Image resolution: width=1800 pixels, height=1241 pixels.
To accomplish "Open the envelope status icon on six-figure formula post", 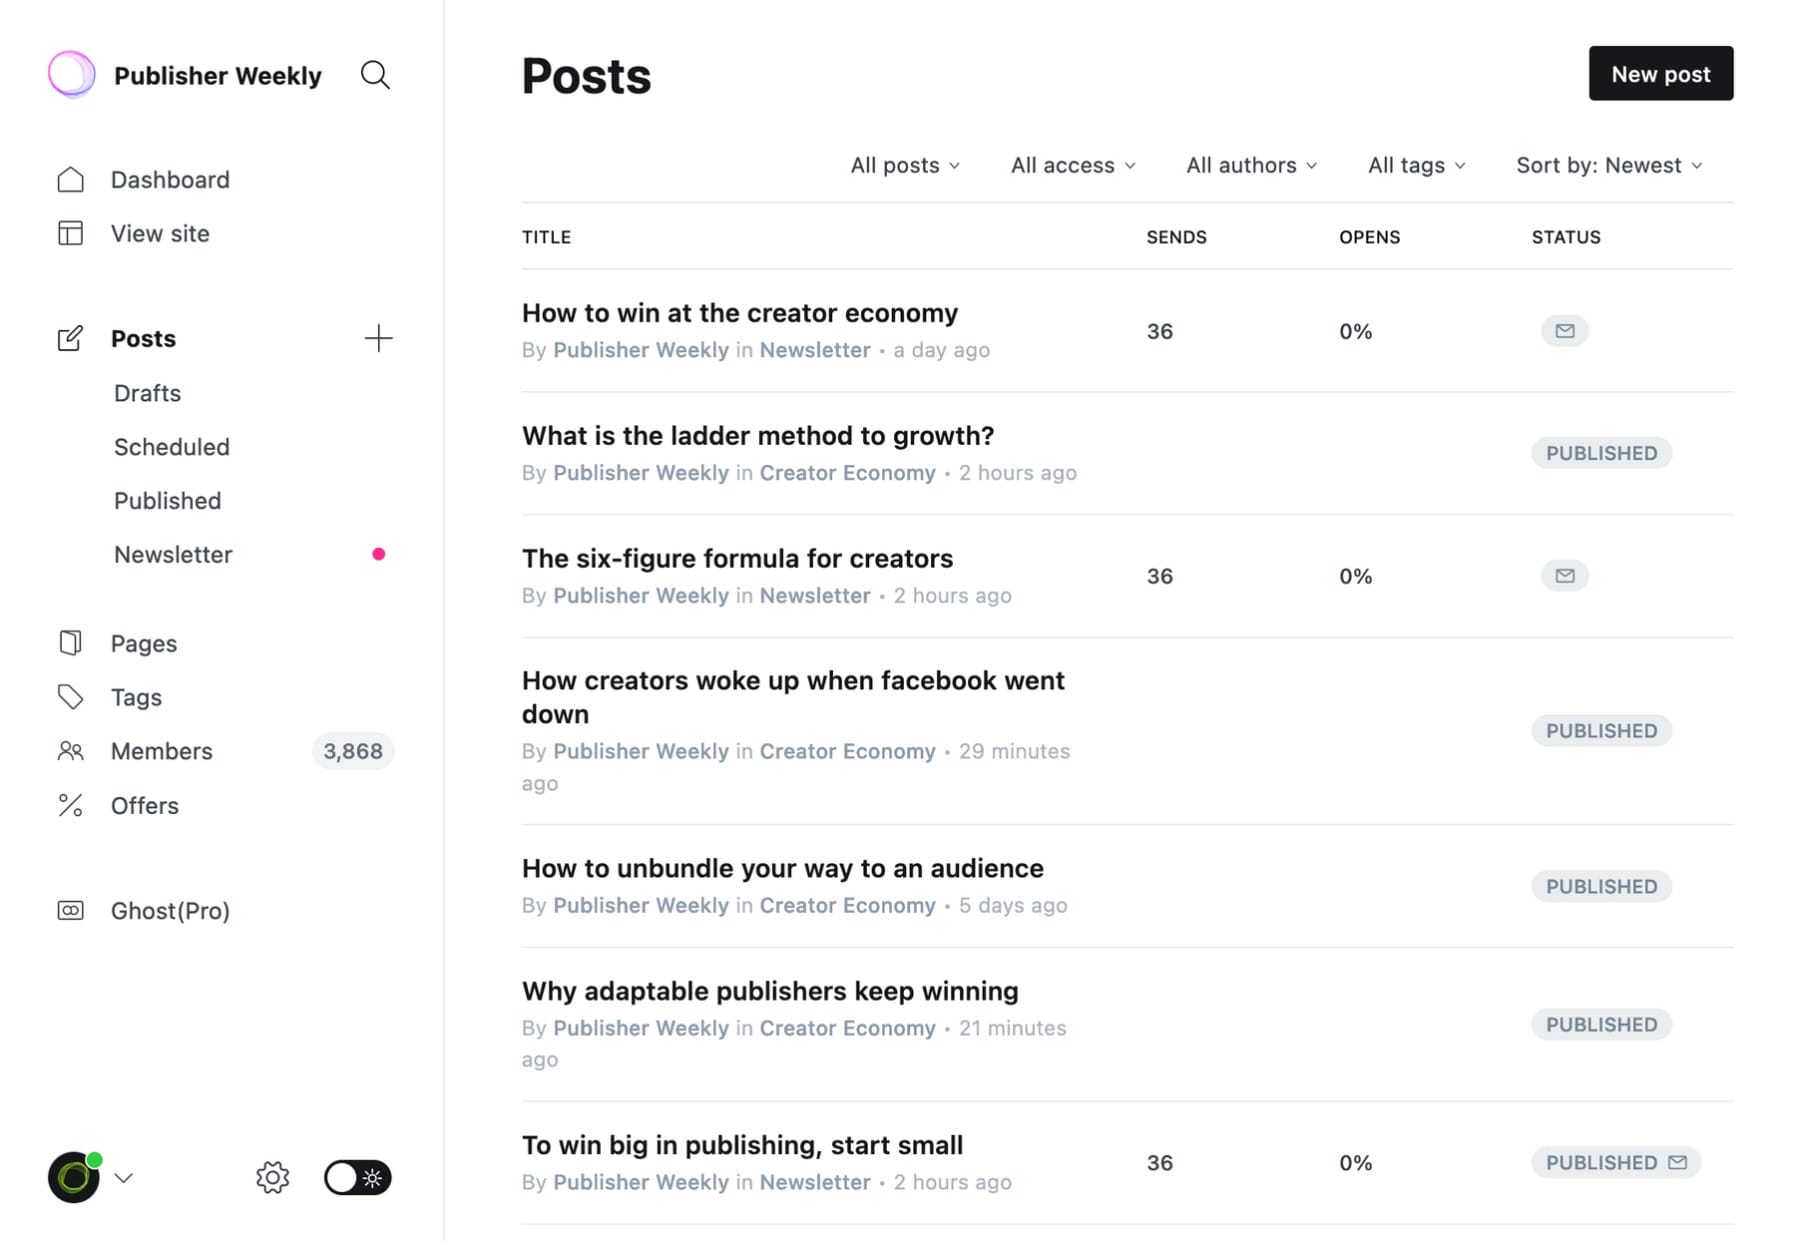I will (1564, 575).
